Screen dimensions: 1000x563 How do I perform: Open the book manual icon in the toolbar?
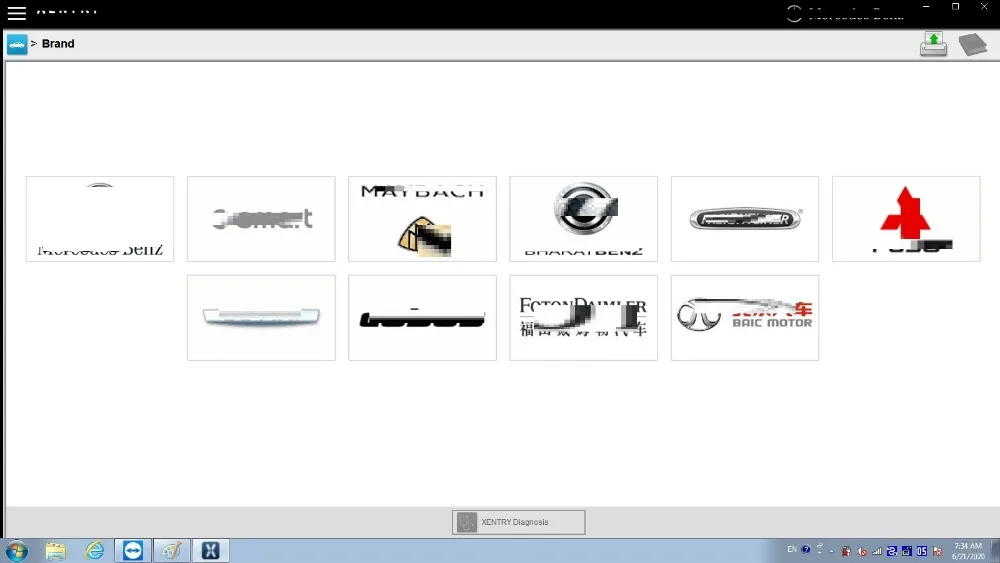tap(973, 45)
